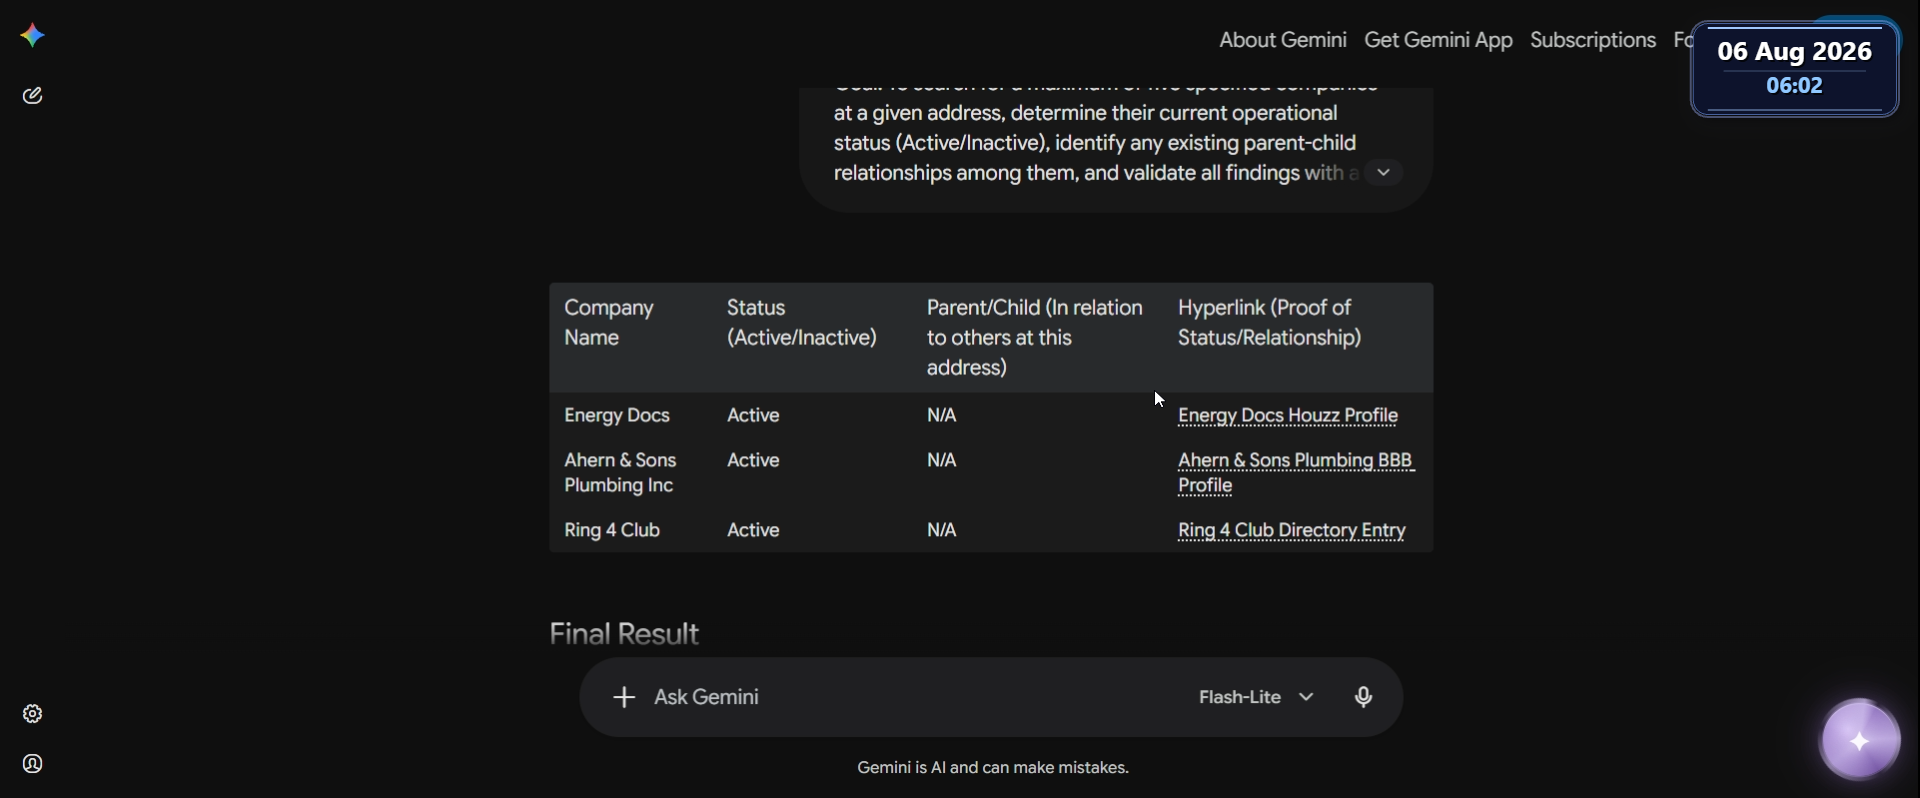
Task: Open the Flash-Lite model dropdown
Action: [x=1256, y=697]
